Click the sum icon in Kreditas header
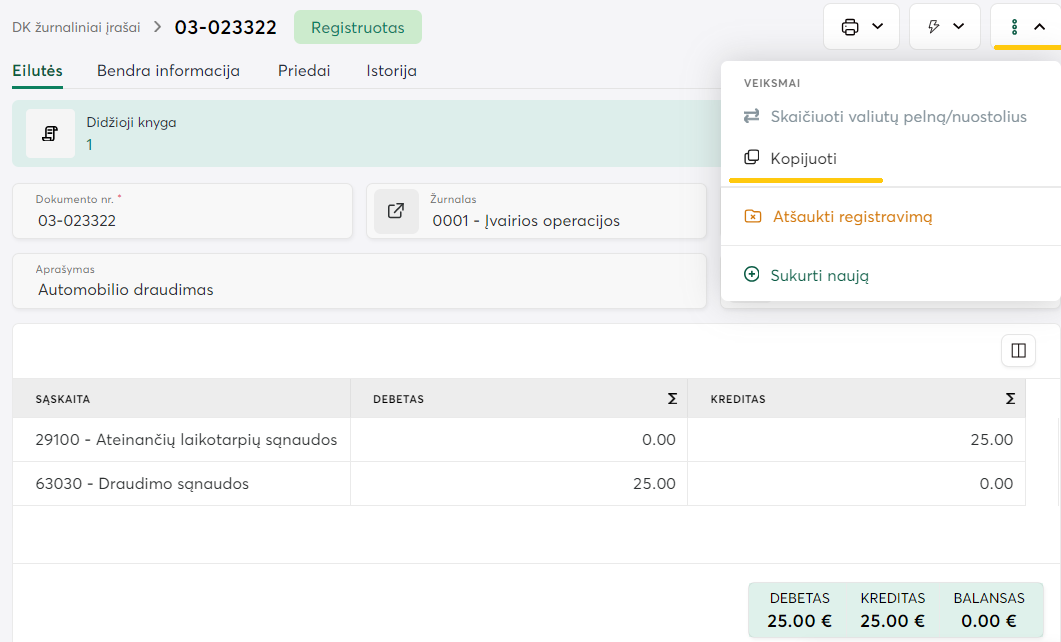Image resolution: width=1061 pixels, height=642 pixels. pyautogui.click(x=1011, y=399)
